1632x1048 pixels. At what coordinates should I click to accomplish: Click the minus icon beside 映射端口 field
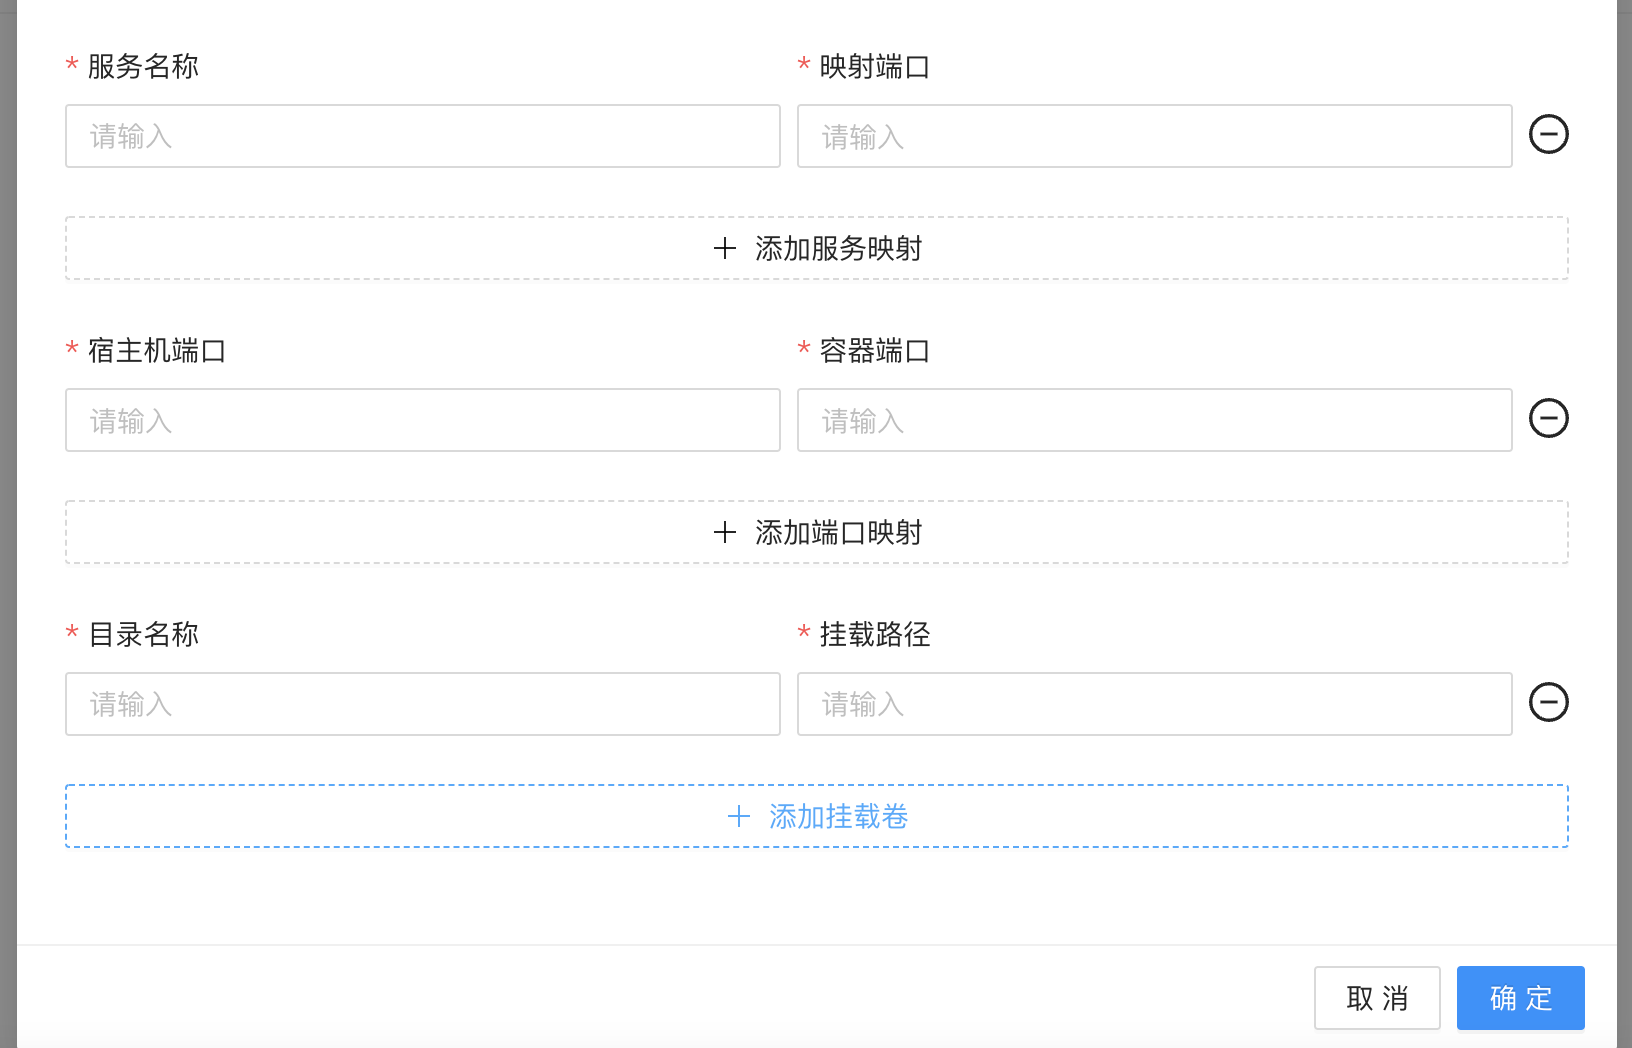[x=1548, y=135]
